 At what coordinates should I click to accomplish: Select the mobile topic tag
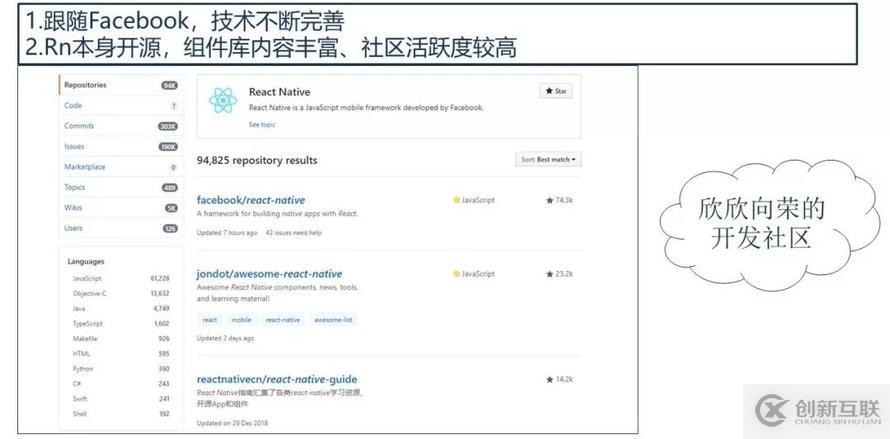pyautogui.click(x=241, y=320)
